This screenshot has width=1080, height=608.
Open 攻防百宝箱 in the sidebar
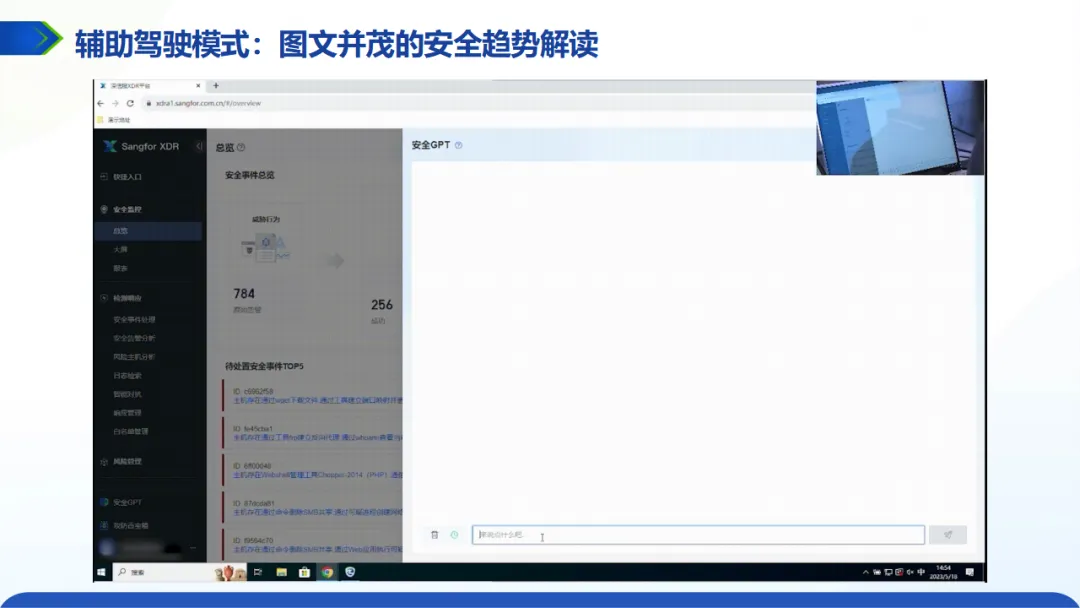click(131, 525)
